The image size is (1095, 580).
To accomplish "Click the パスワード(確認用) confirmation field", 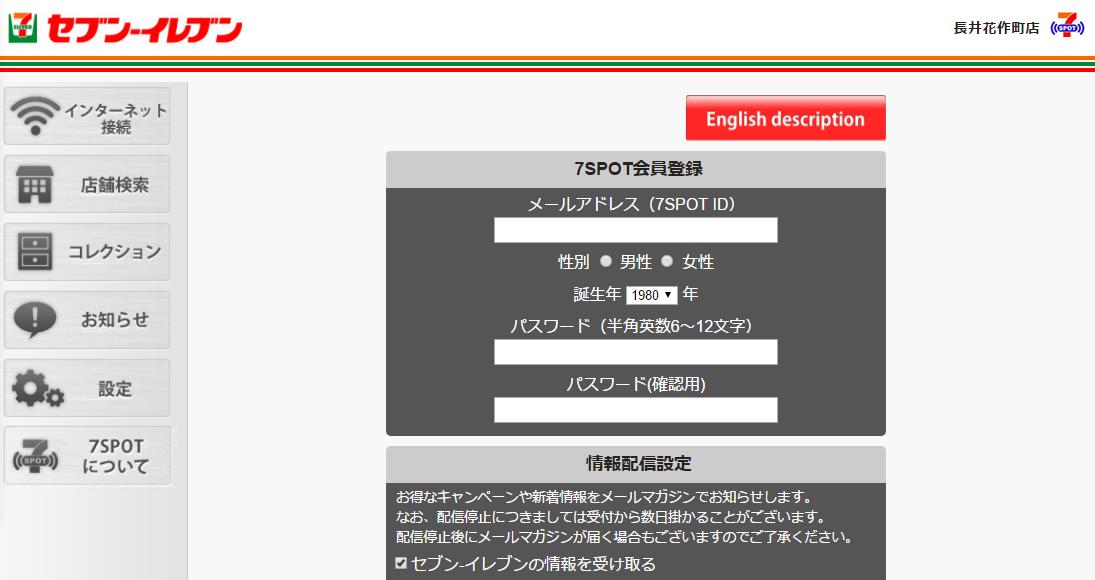I will coord(635,410).
